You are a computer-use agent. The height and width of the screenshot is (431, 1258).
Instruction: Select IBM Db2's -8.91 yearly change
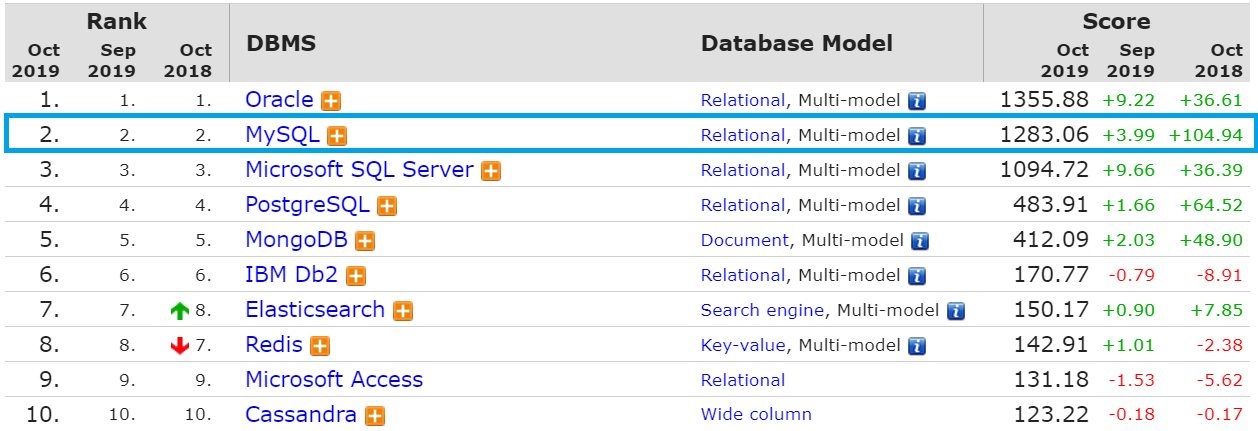pos(1219,276)
